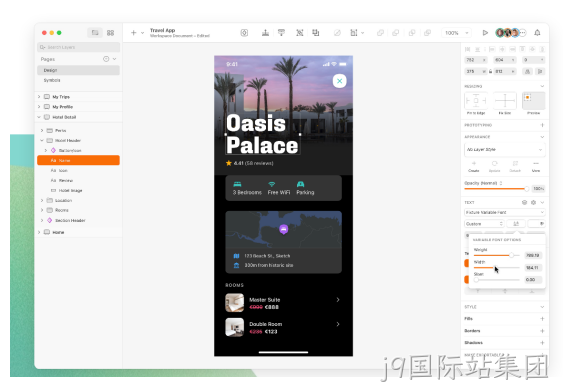
Task: Add a new Shadow with plus
Action: pos(542,342)
